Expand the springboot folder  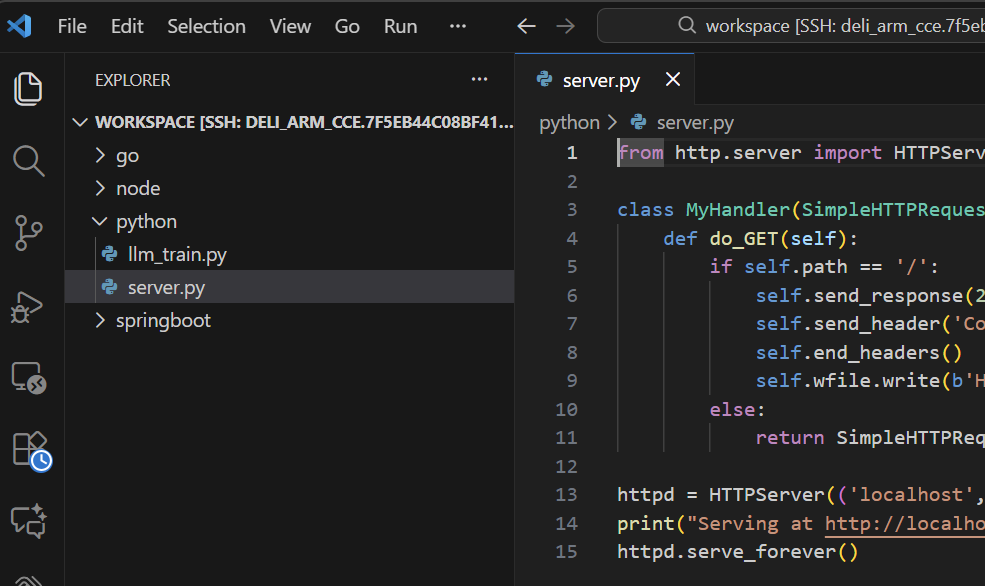[x=163, y=320]
